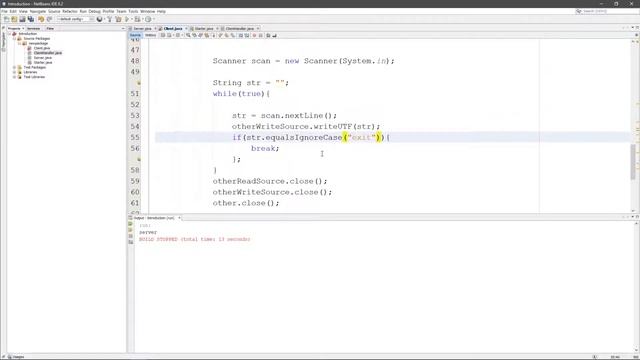This screenshot has height=360, width=640.
Task: Click the Undo arrow icon
Action: 41,19
